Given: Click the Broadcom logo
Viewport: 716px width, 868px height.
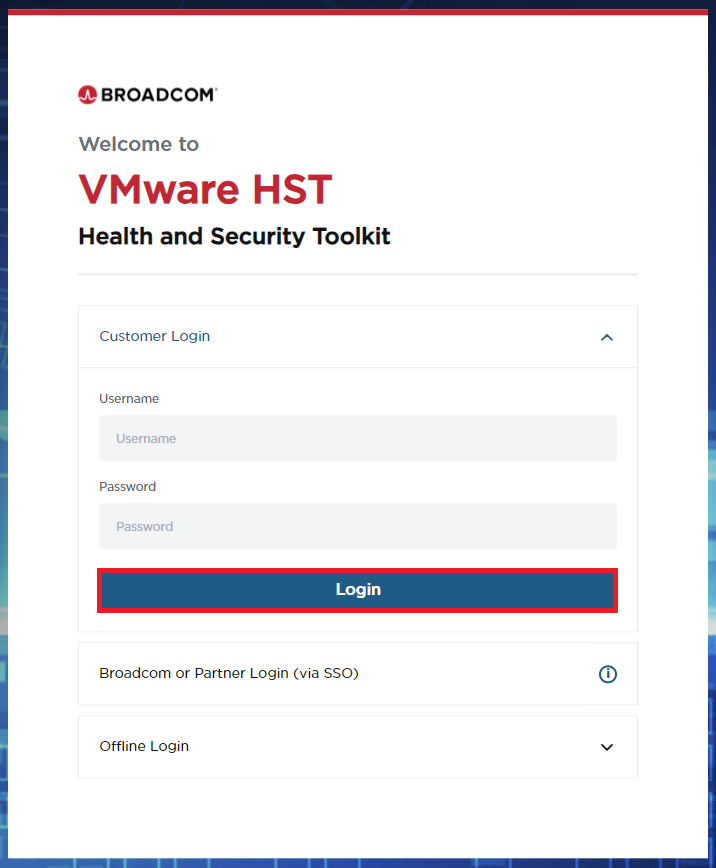Looking at the screenshot, I should pos(148,95).
